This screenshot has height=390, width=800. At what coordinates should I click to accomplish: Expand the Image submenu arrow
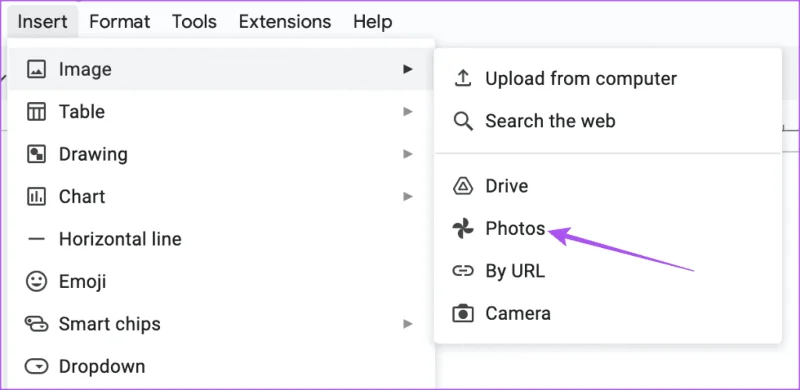point(407,69)
